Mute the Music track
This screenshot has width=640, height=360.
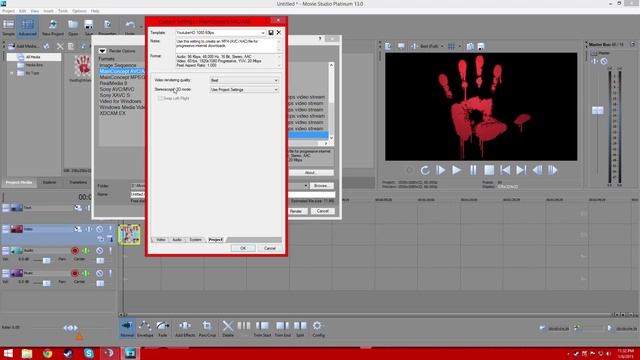pyautogui.click(x=100, y=273)
